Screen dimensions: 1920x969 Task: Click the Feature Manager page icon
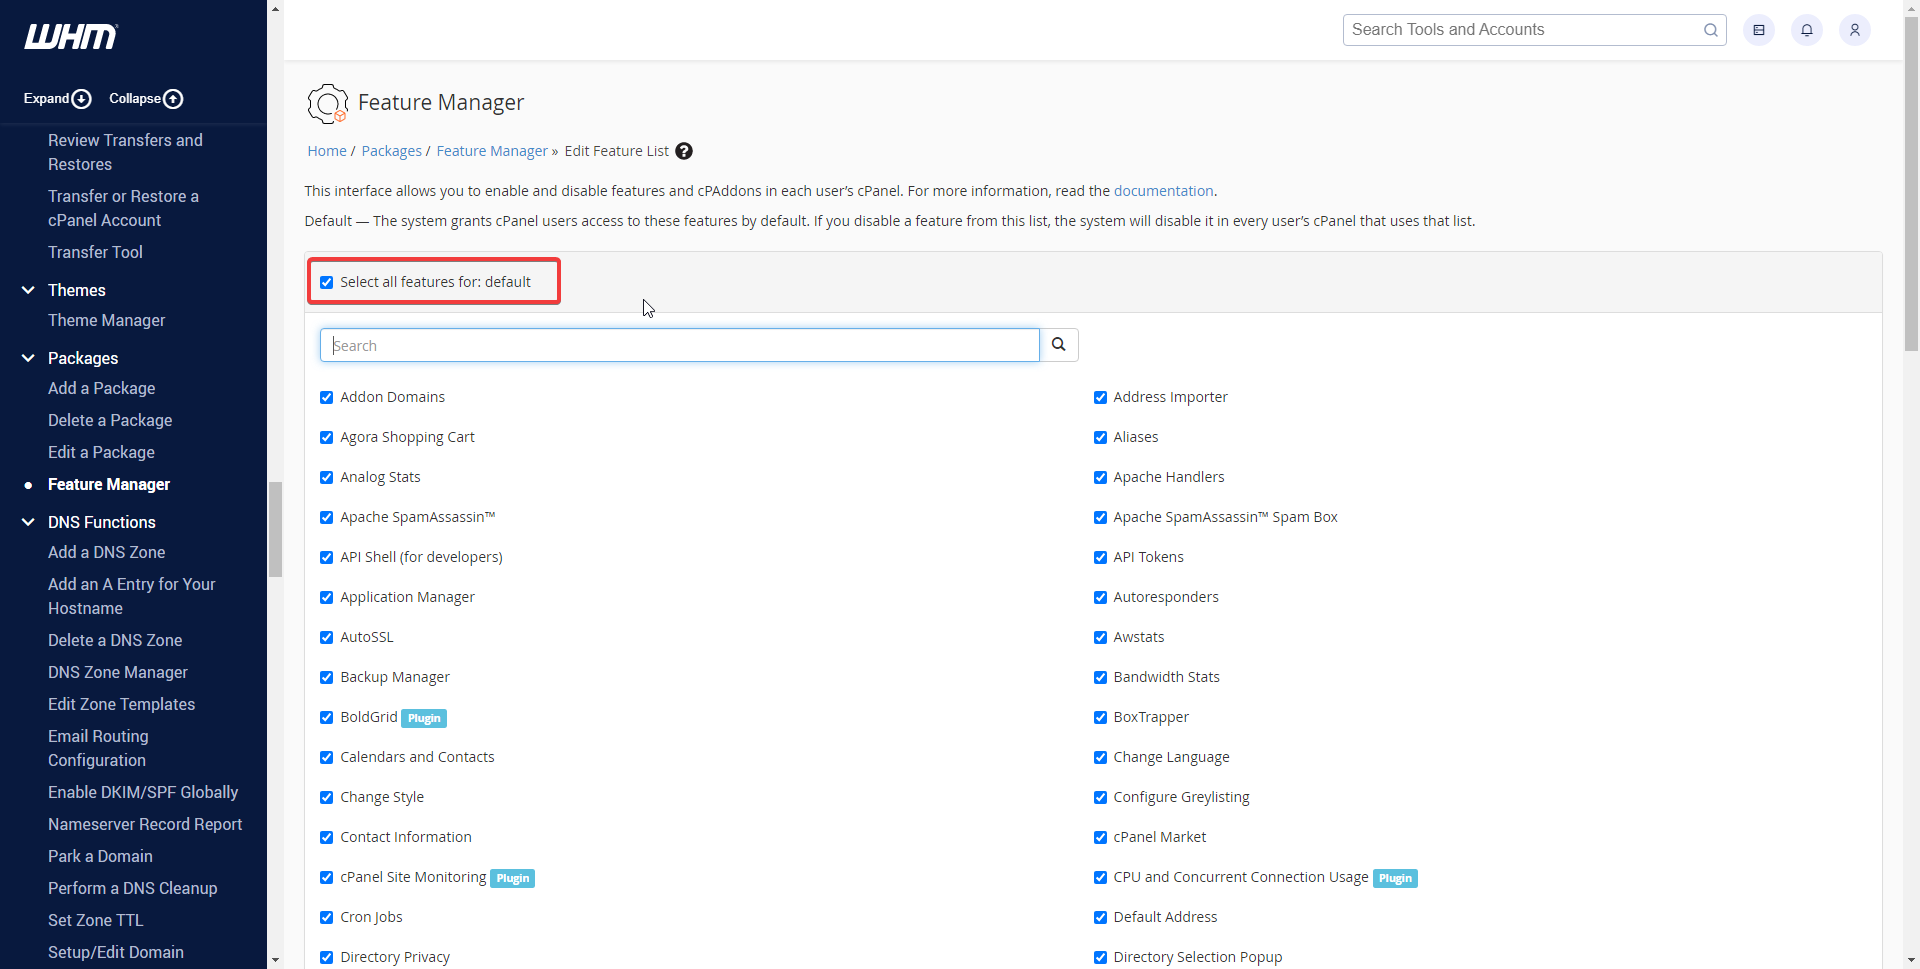[x=328, y=103]
